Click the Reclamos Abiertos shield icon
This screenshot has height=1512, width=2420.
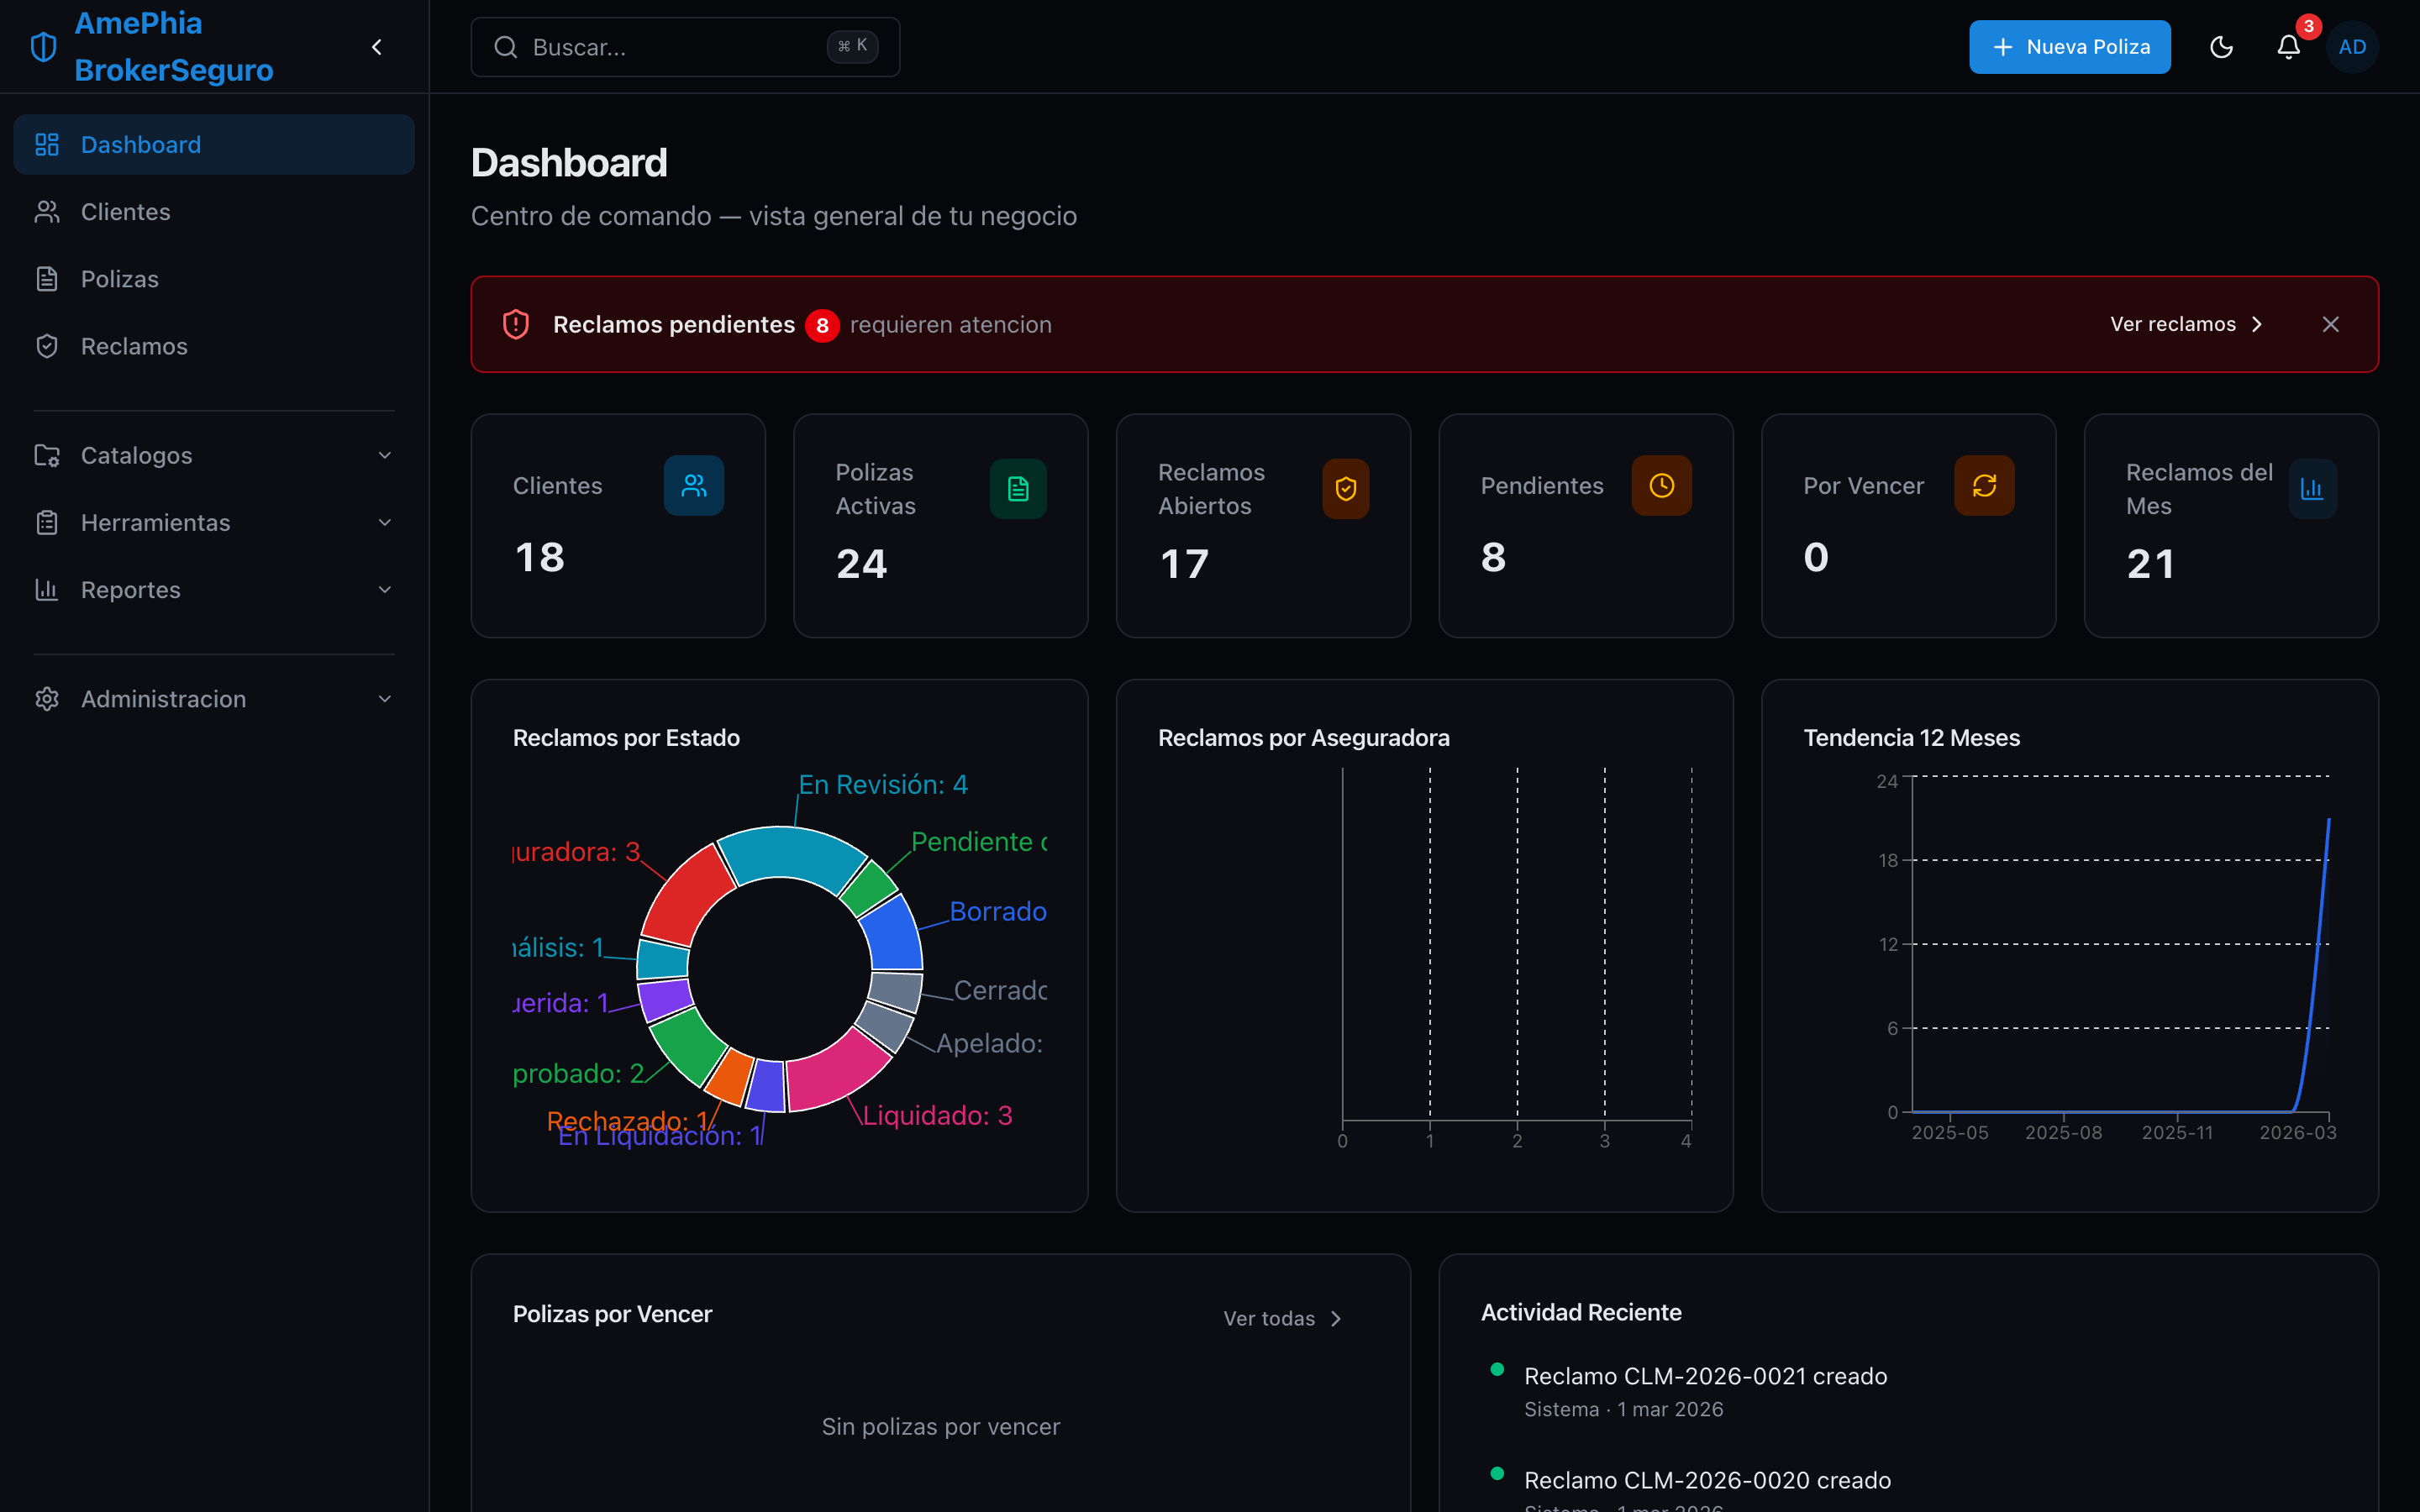click(x=1346, y=489)
